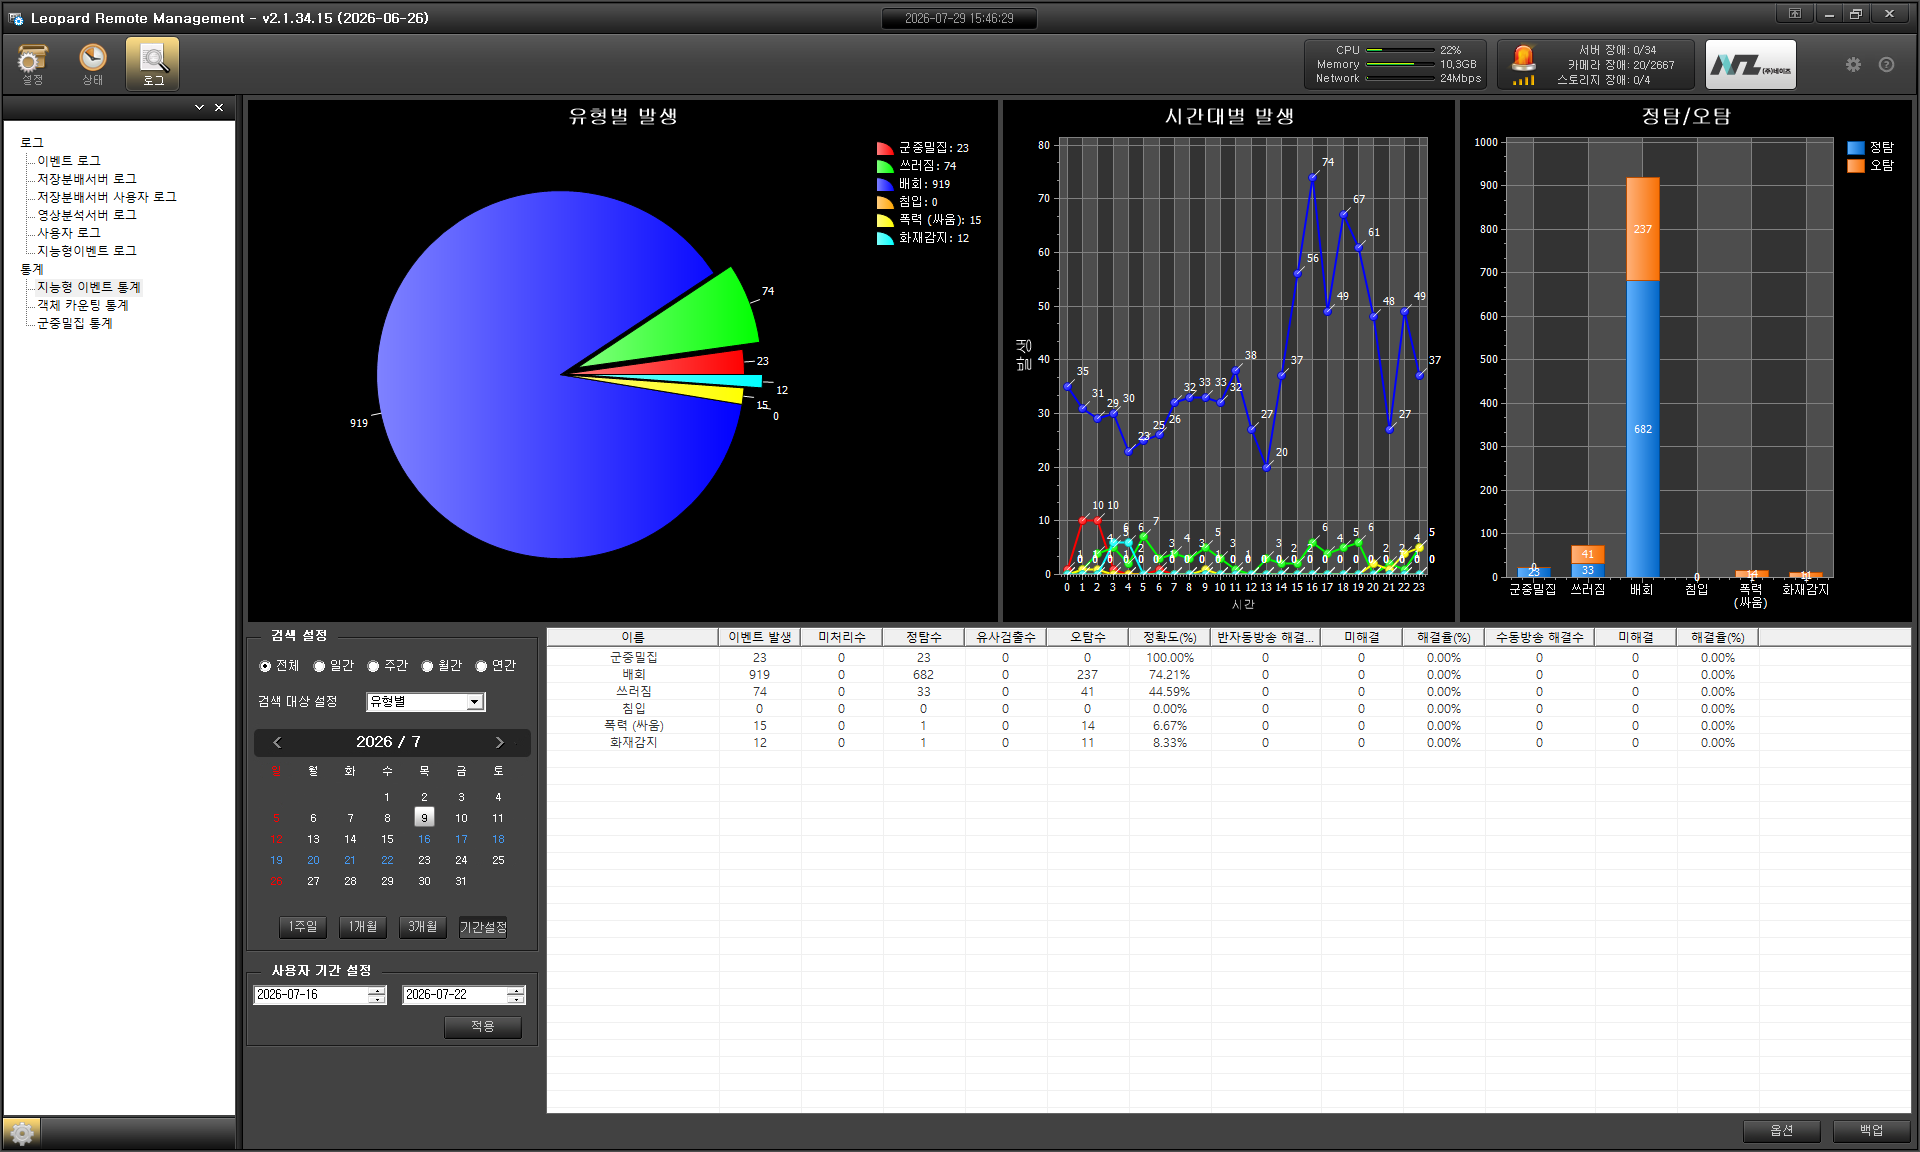Image resolution: width=1920 pixels, height=1152 pixels.
Task: Click the 682 bar in 배회 column
Action: pyautogui.click(x=1643, y=429)
